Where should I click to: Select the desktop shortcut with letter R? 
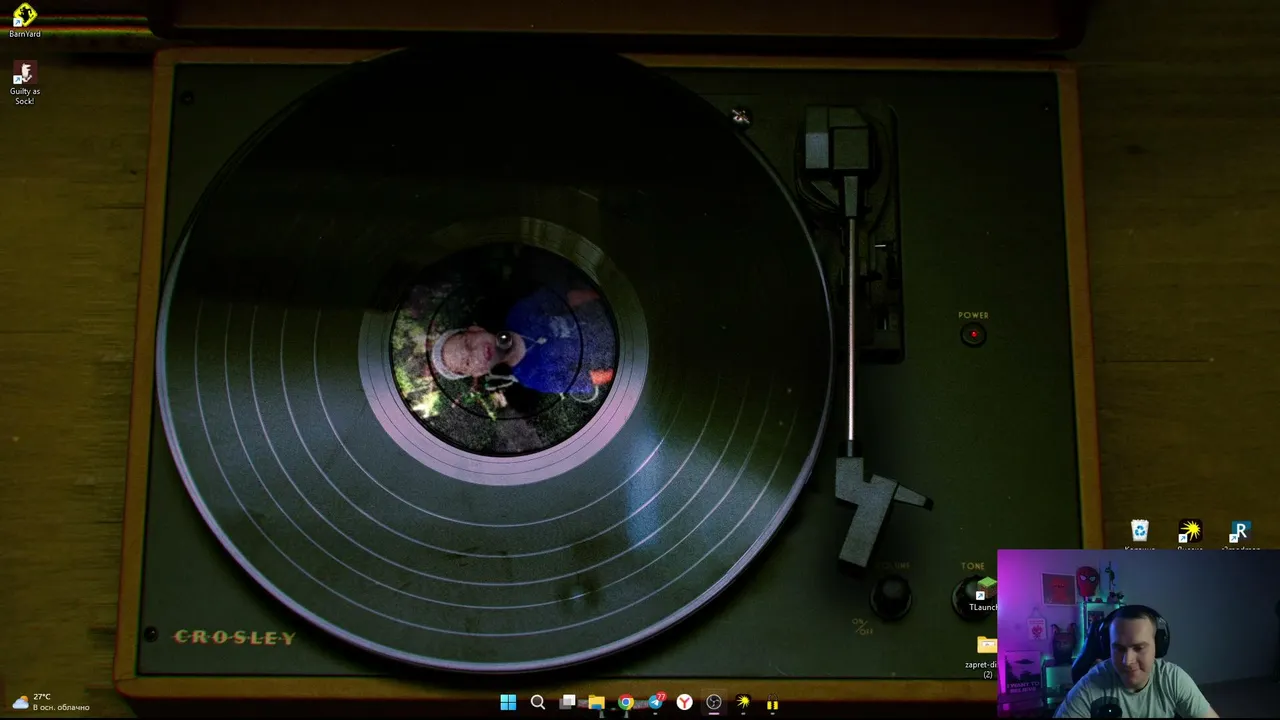tap(1240, 534)
